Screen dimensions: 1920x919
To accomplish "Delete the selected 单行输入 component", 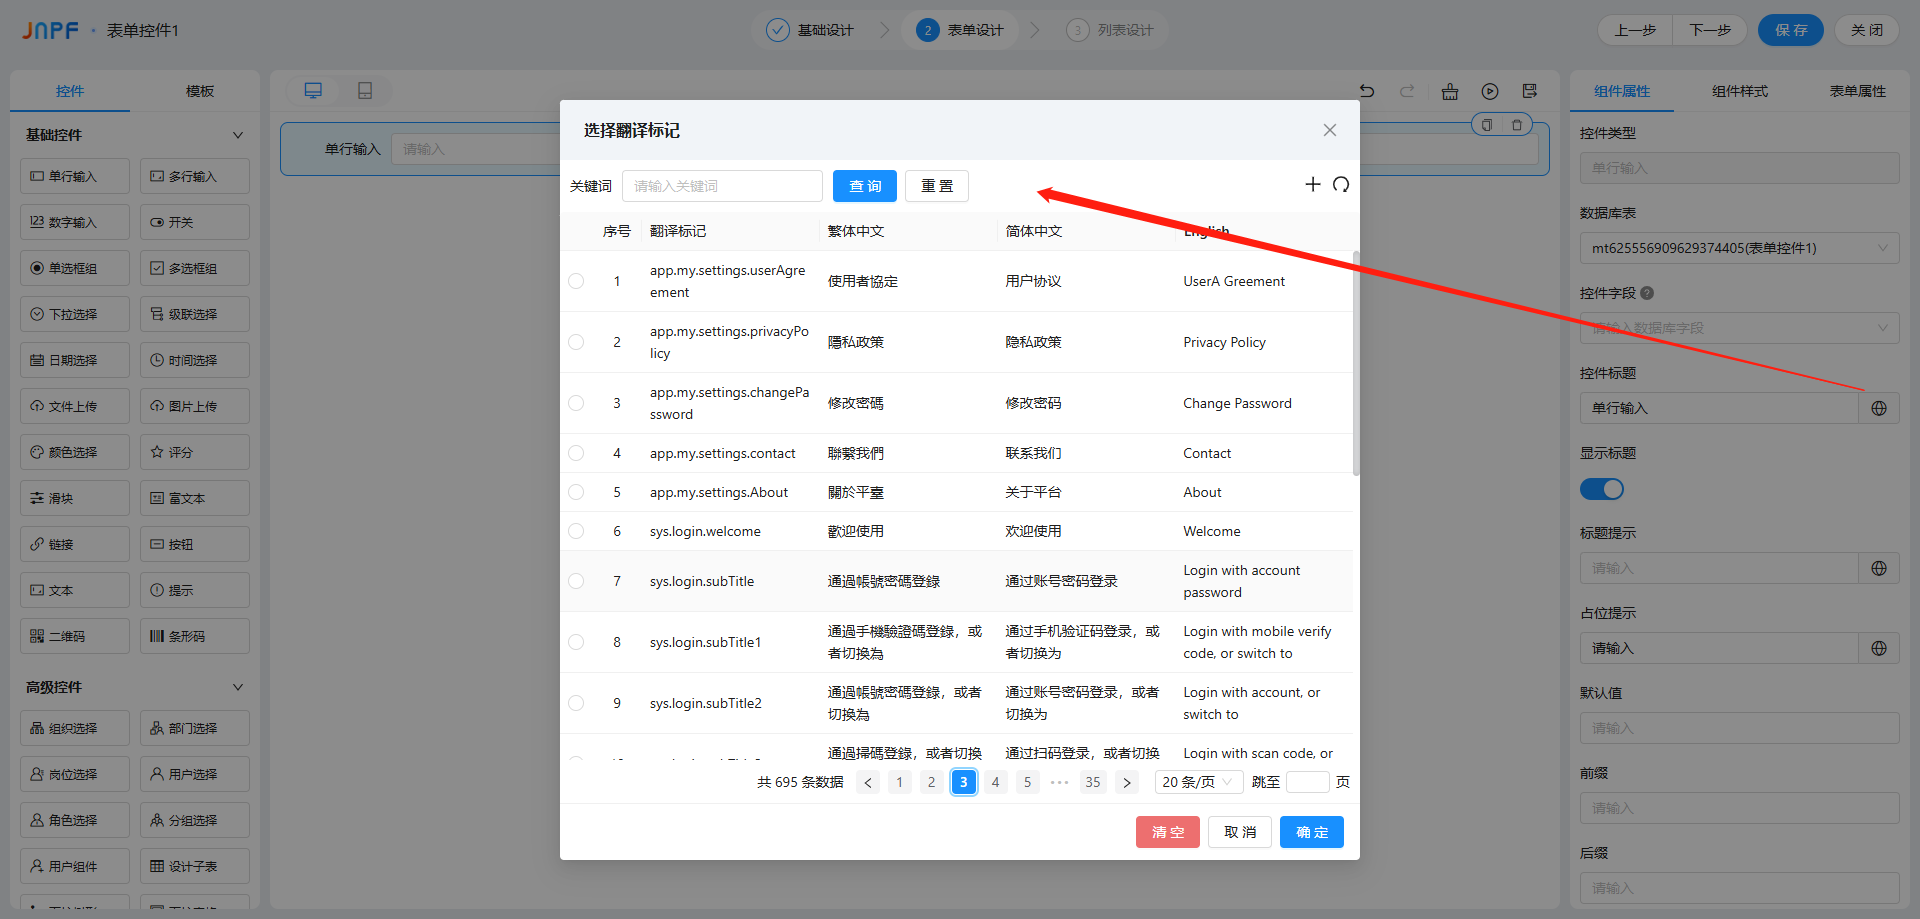I will [1517, 125].
